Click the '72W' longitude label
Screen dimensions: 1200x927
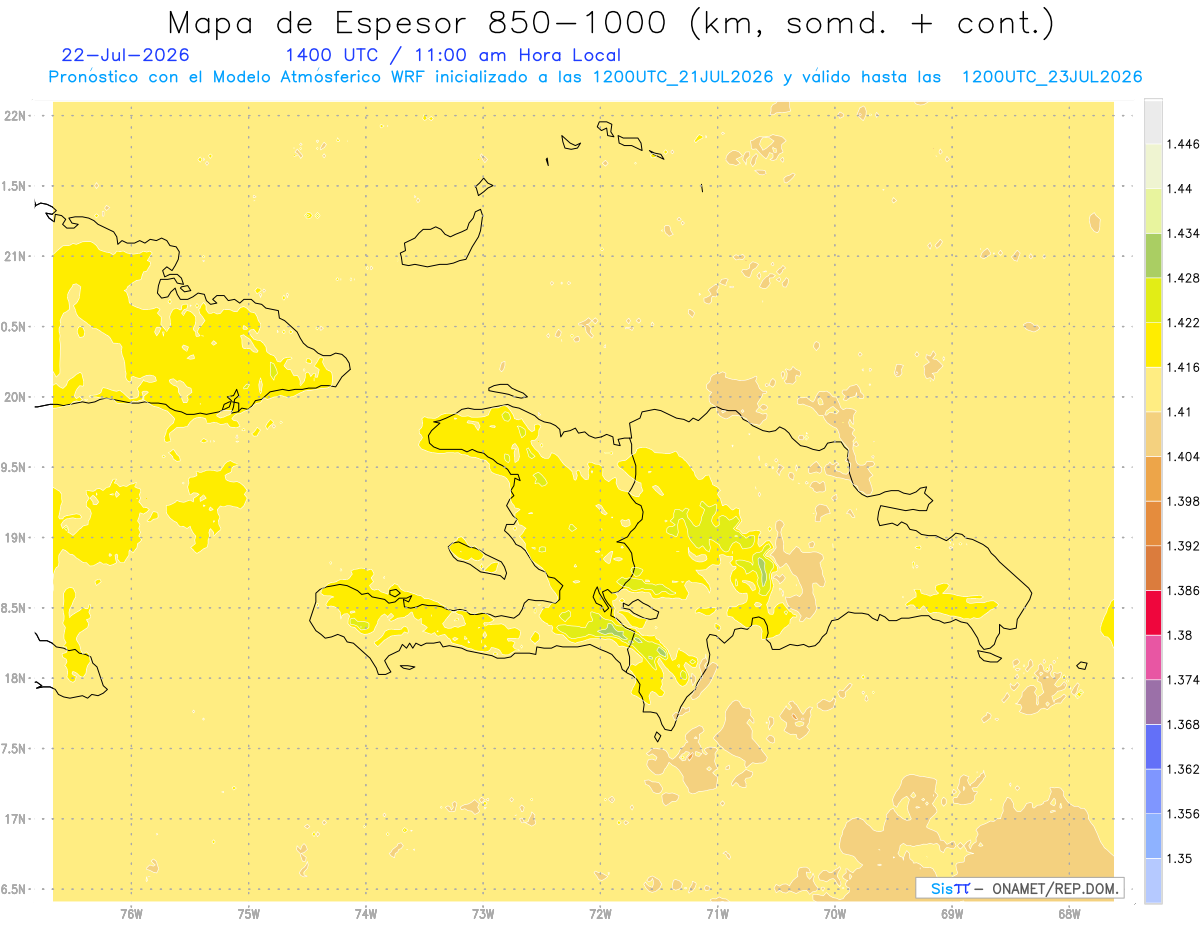click(600, 914)
